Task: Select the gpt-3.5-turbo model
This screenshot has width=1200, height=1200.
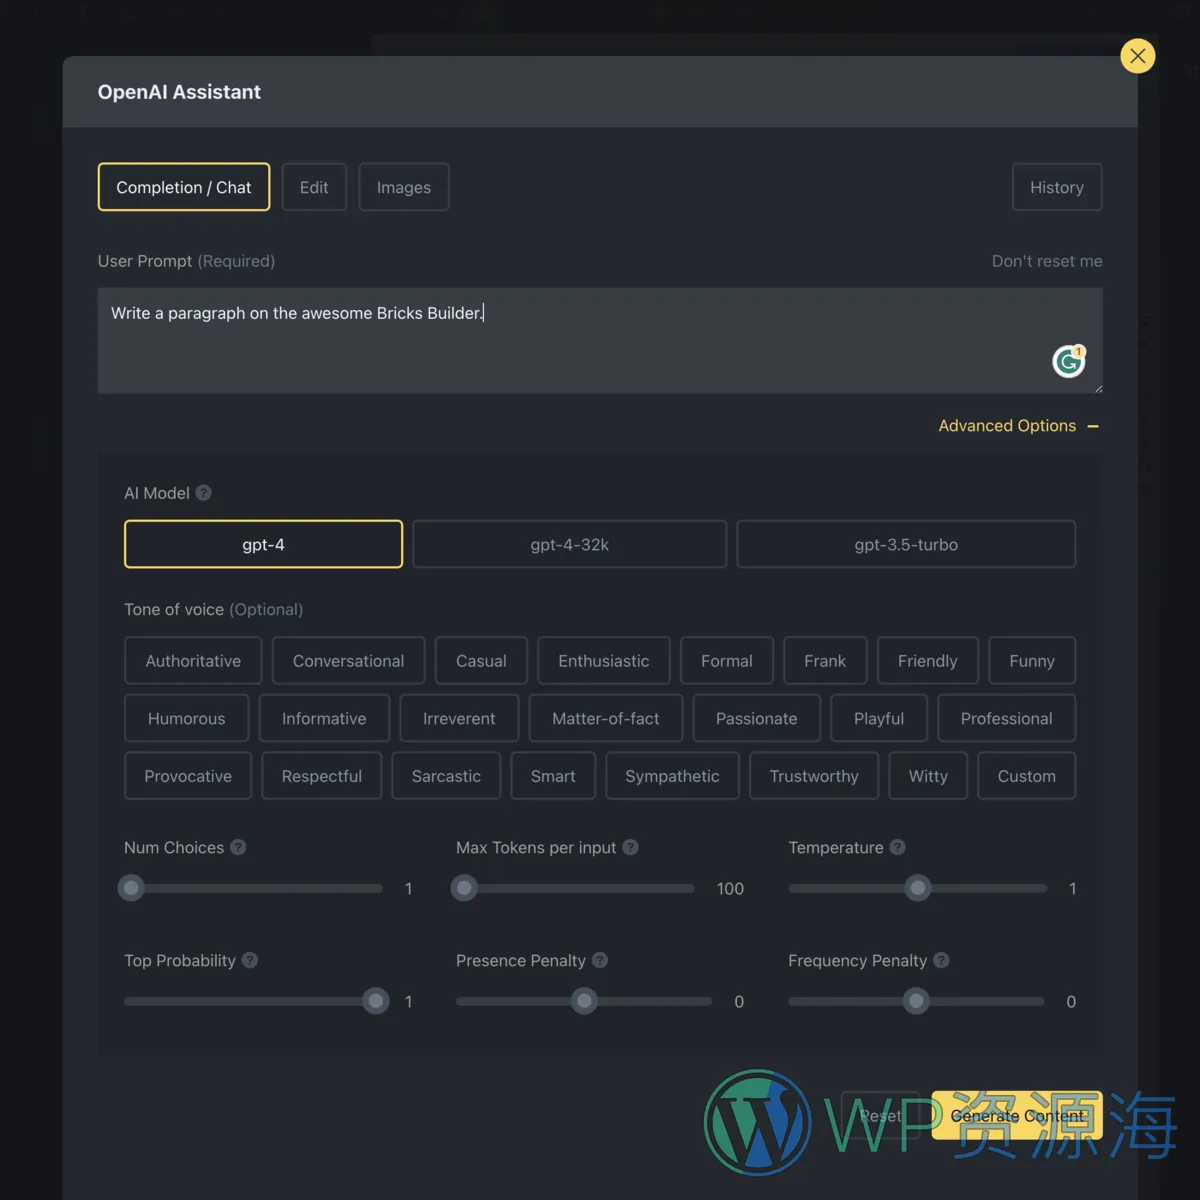Action: (x=906, y=544)
